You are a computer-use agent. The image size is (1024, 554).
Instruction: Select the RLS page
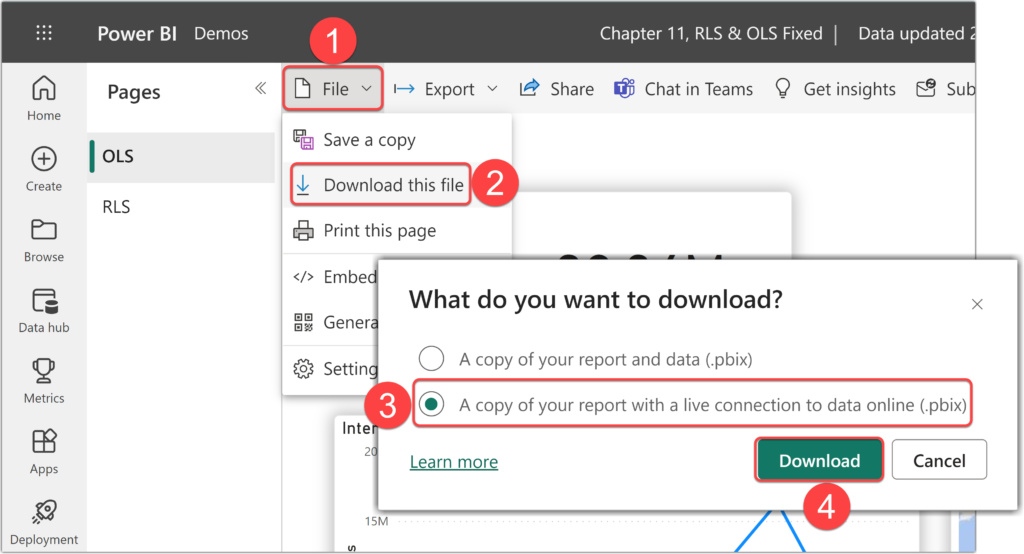(x=182, y=207)
